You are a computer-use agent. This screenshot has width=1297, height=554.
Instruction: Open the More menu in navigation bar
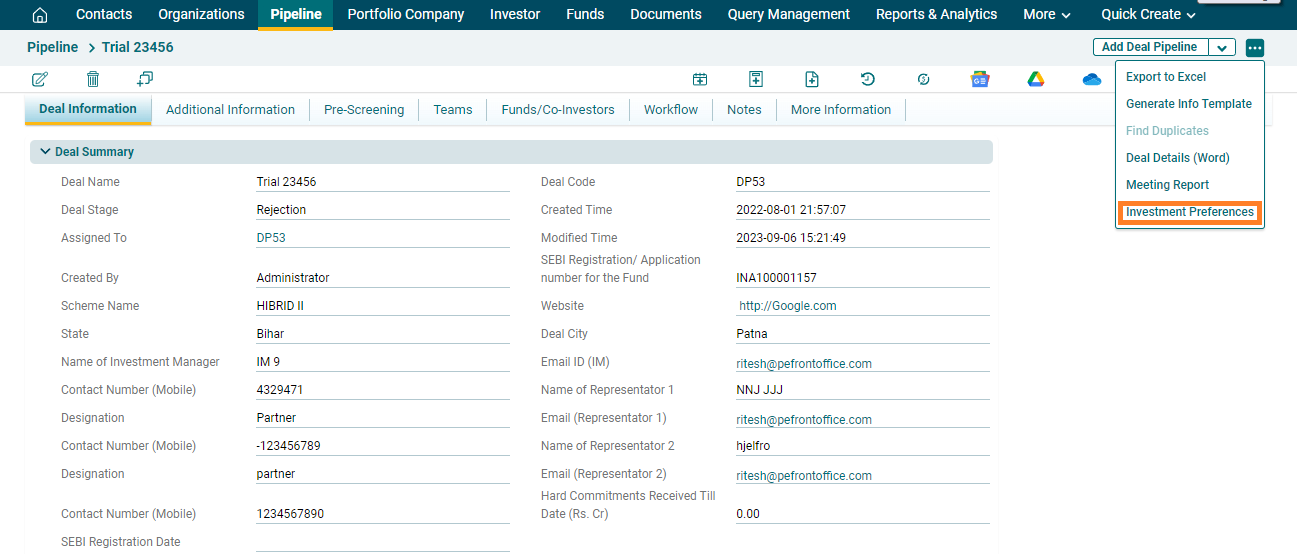[x=1047, y=14]
